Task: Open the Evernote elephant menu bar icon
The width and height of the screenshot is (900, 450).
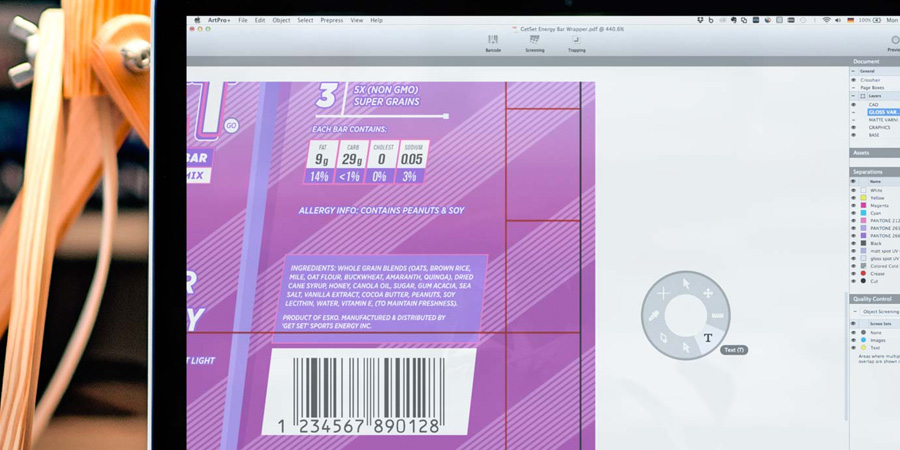Action: click(734, 20)
